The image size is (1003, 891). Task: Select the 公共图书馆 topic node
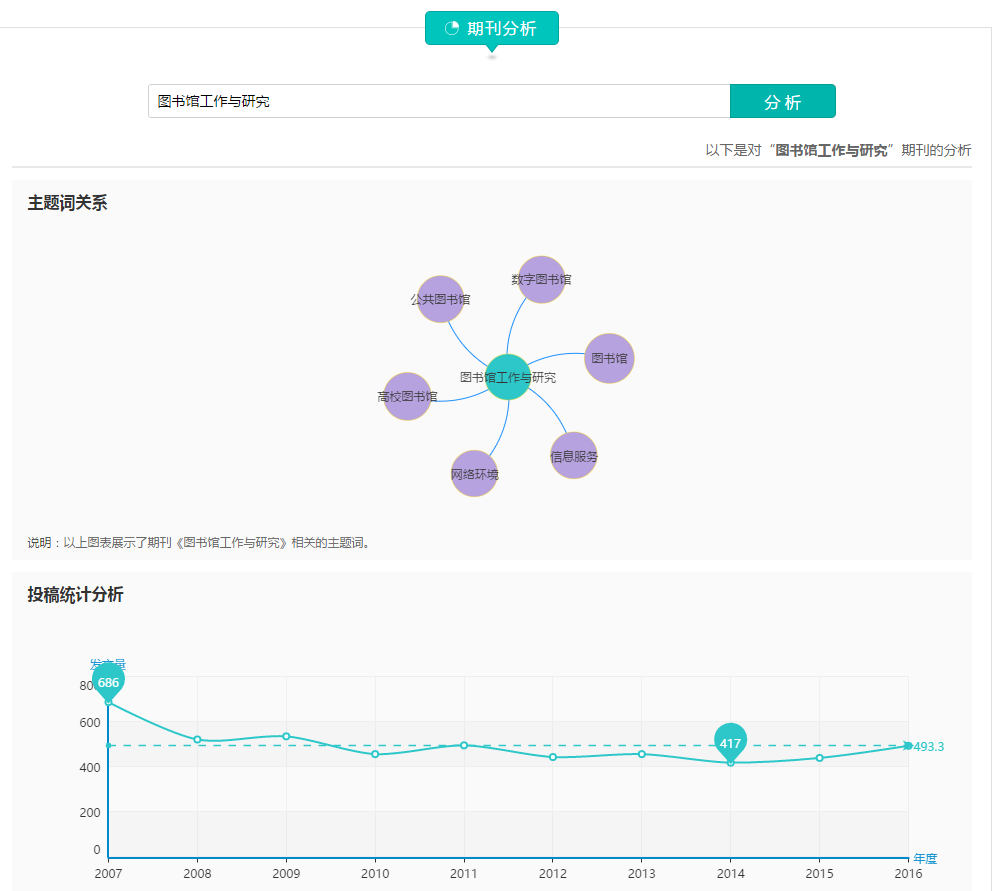tap(440, 299)
